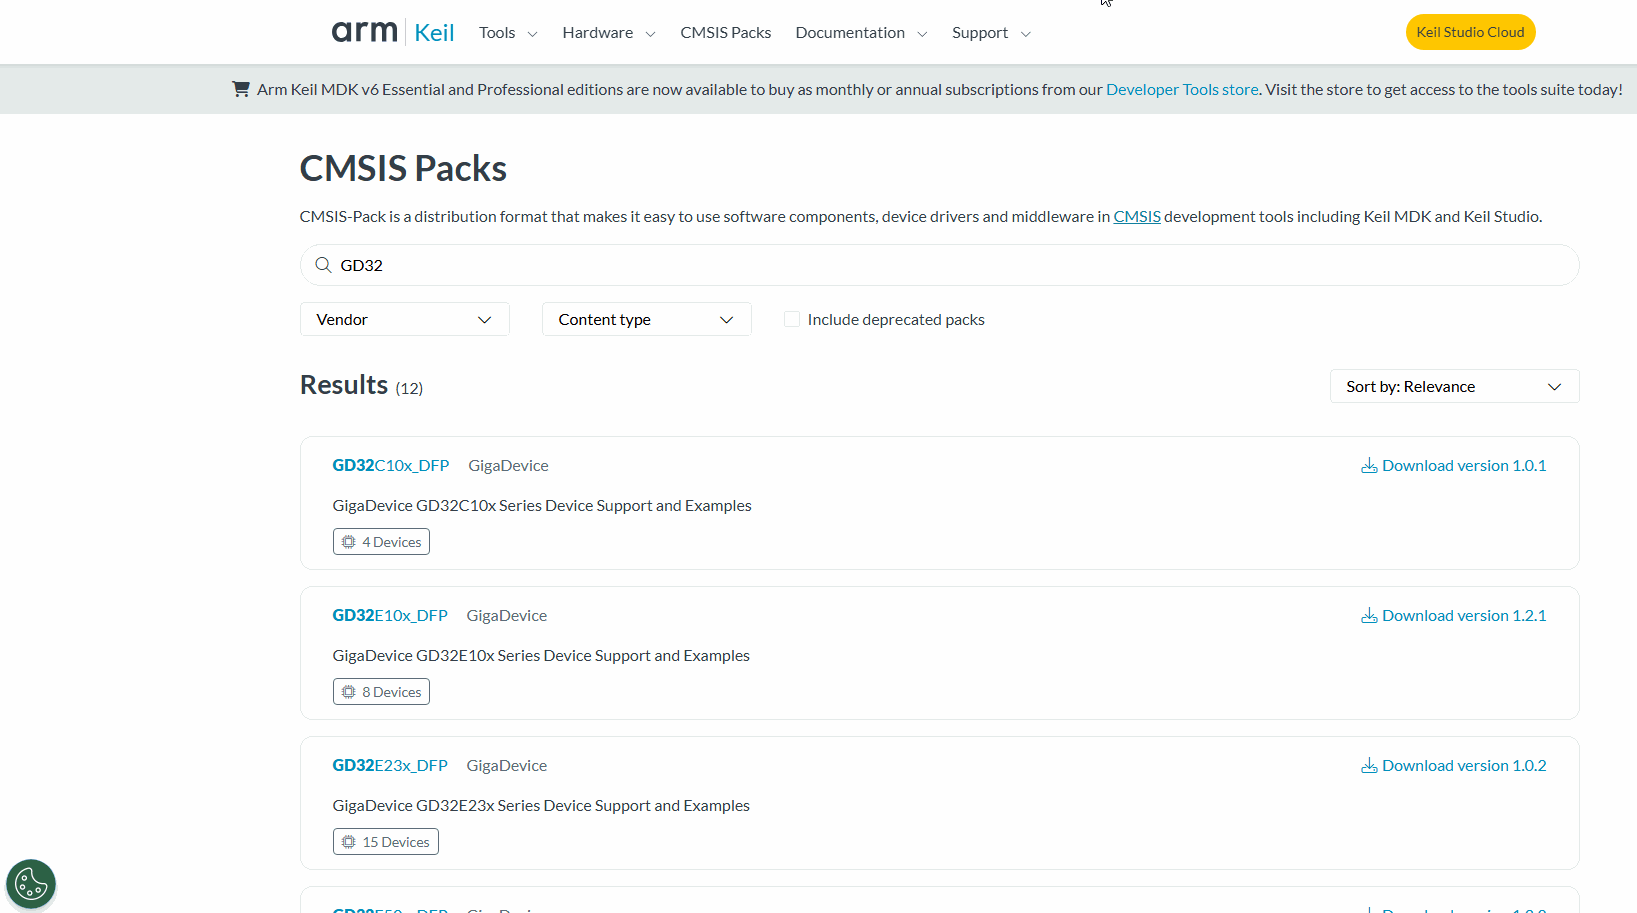This screenshot has height=913, width=1637.
Task: Open the CMSIS link in the description
Action: (x=1137, y=216)
